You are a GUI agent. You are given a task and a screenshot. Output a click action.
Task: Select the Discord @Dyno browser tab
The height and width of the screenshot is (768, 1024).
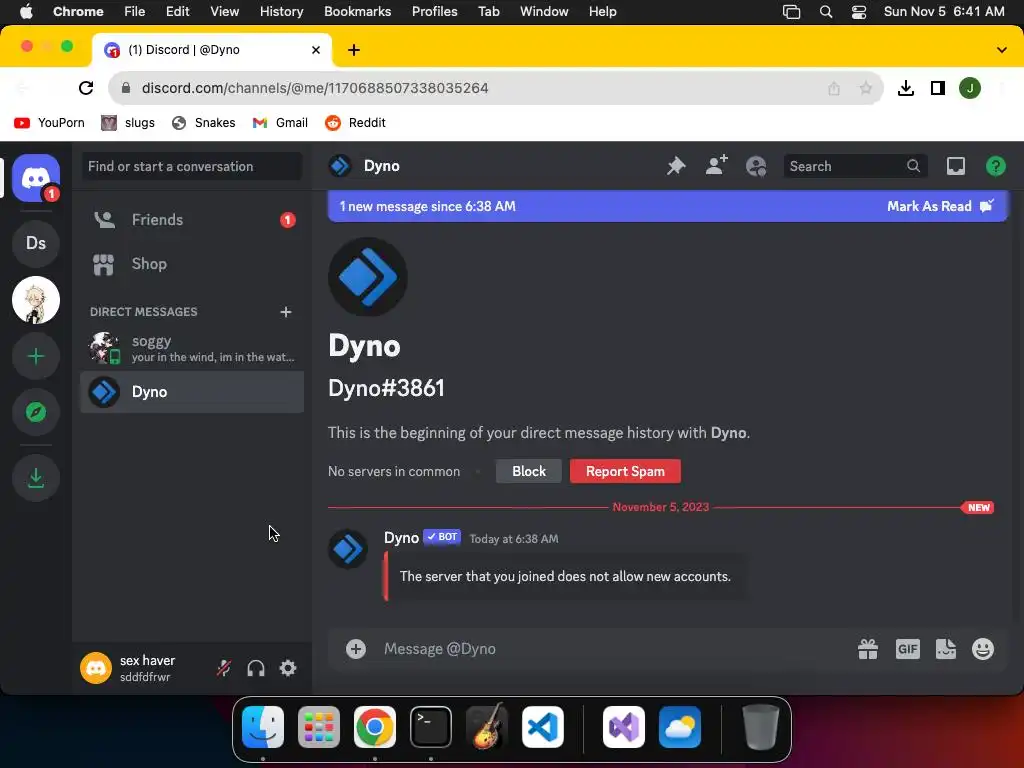212,50
